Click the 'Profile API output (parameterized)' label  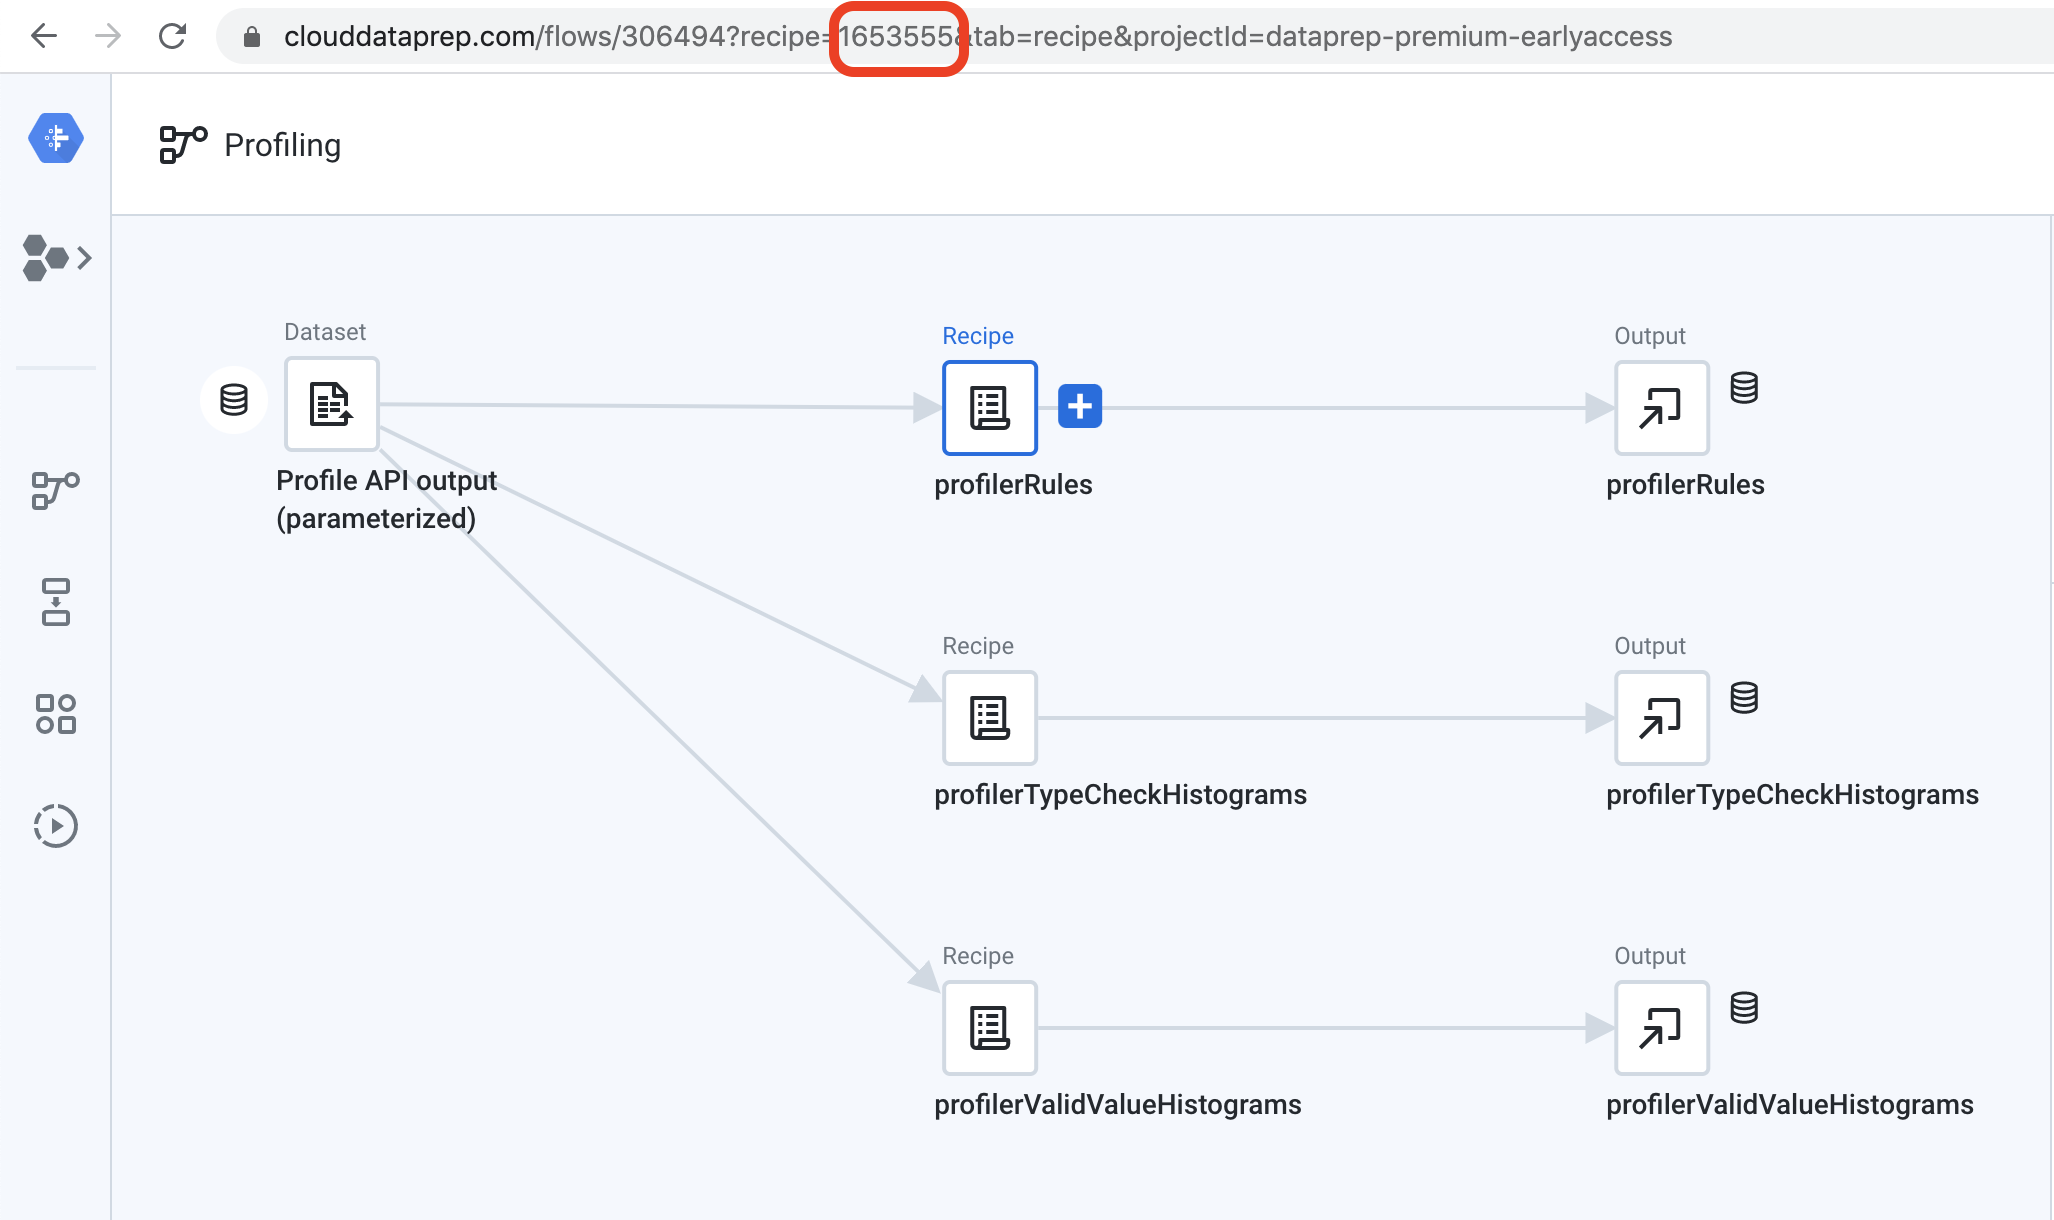[x=386, y=499]
